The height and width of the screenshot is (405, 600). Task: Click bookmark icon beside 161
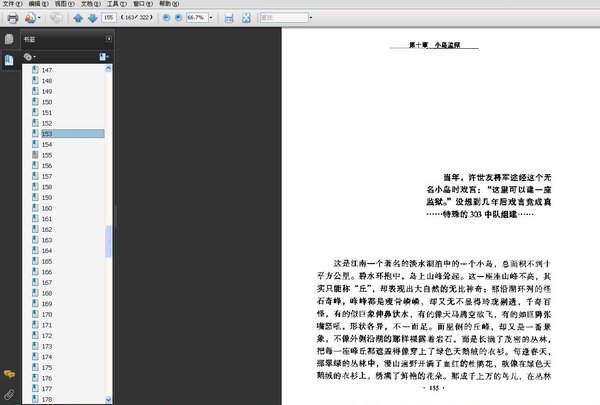[x=35, y=219]
